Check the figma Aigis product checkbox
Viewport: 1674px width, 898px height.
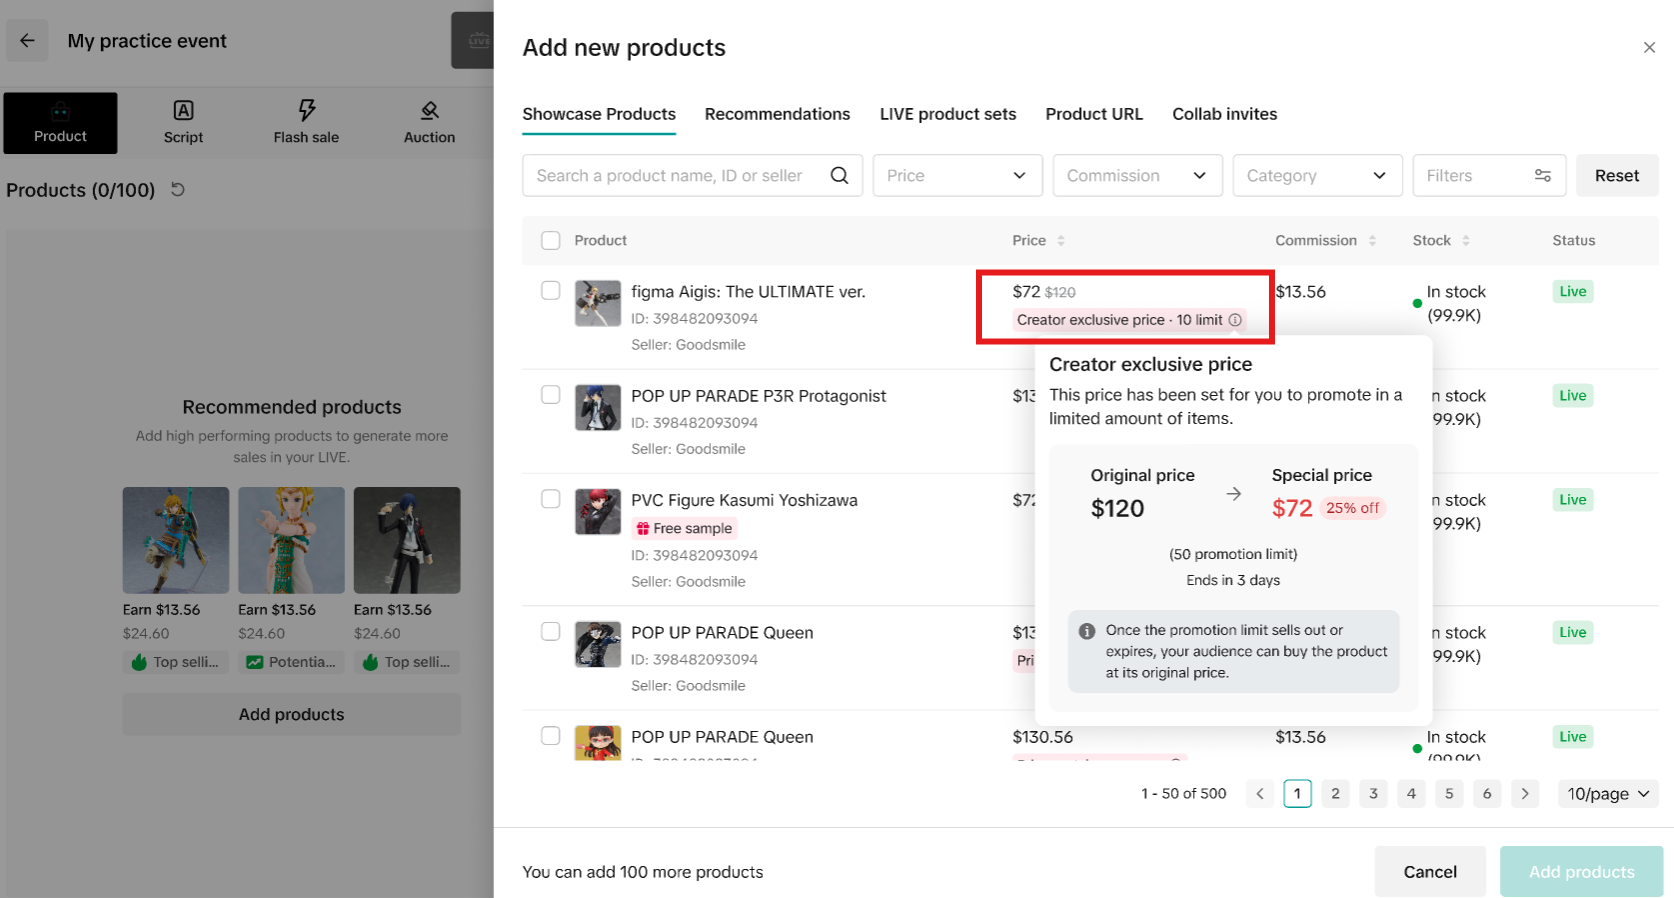(x=550, y=291)
